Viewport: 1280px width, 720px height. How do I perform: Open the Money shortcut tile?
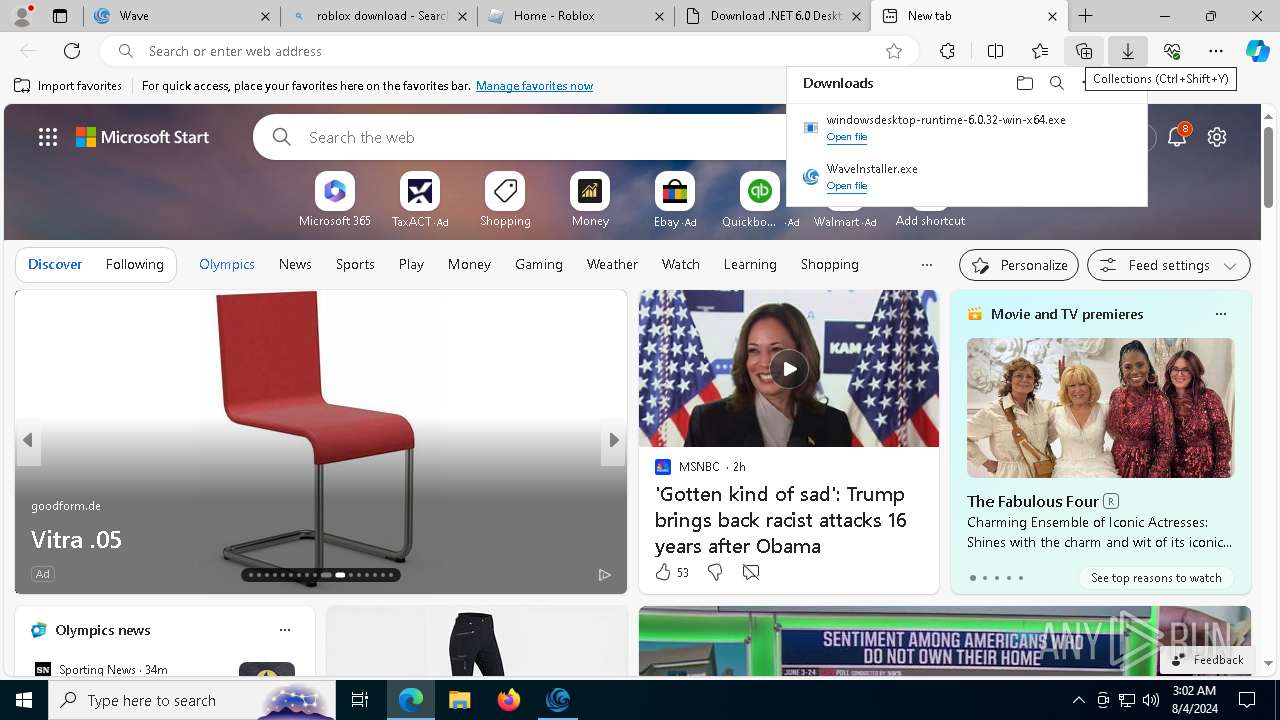(x=590, y=200)
